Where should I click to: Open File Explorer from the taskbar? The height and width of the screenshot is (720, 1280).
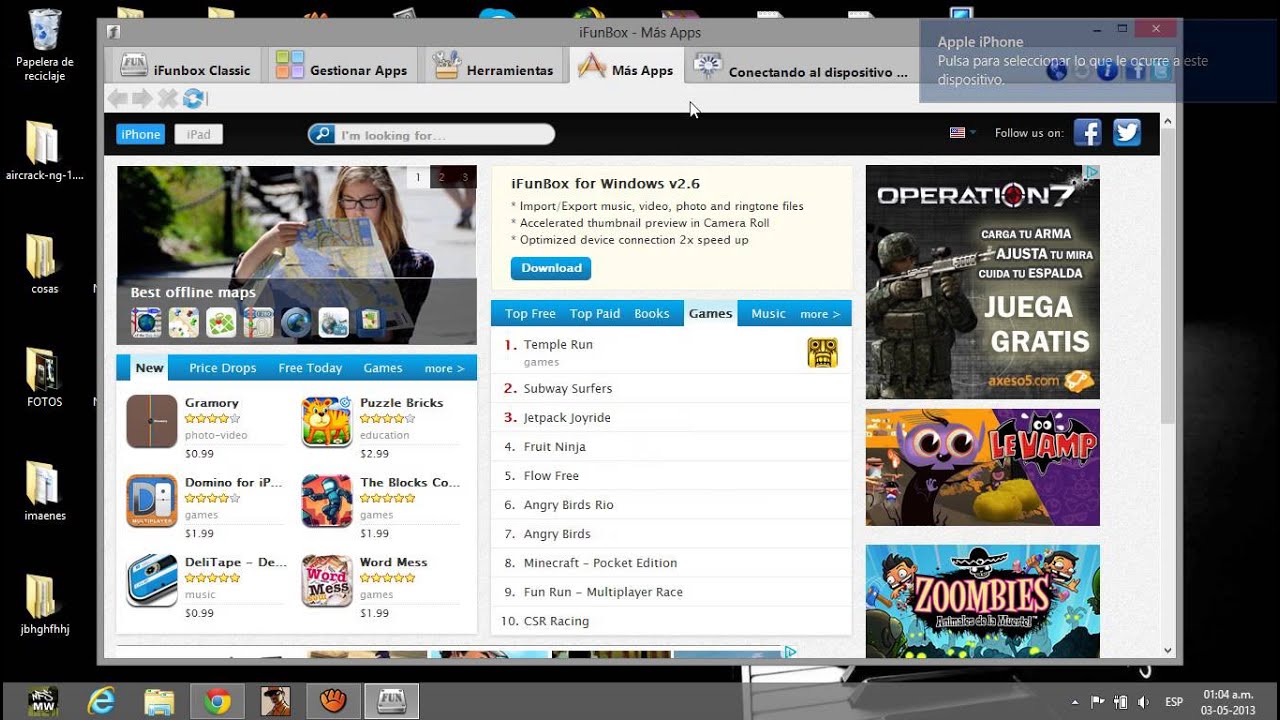(159, 701)
